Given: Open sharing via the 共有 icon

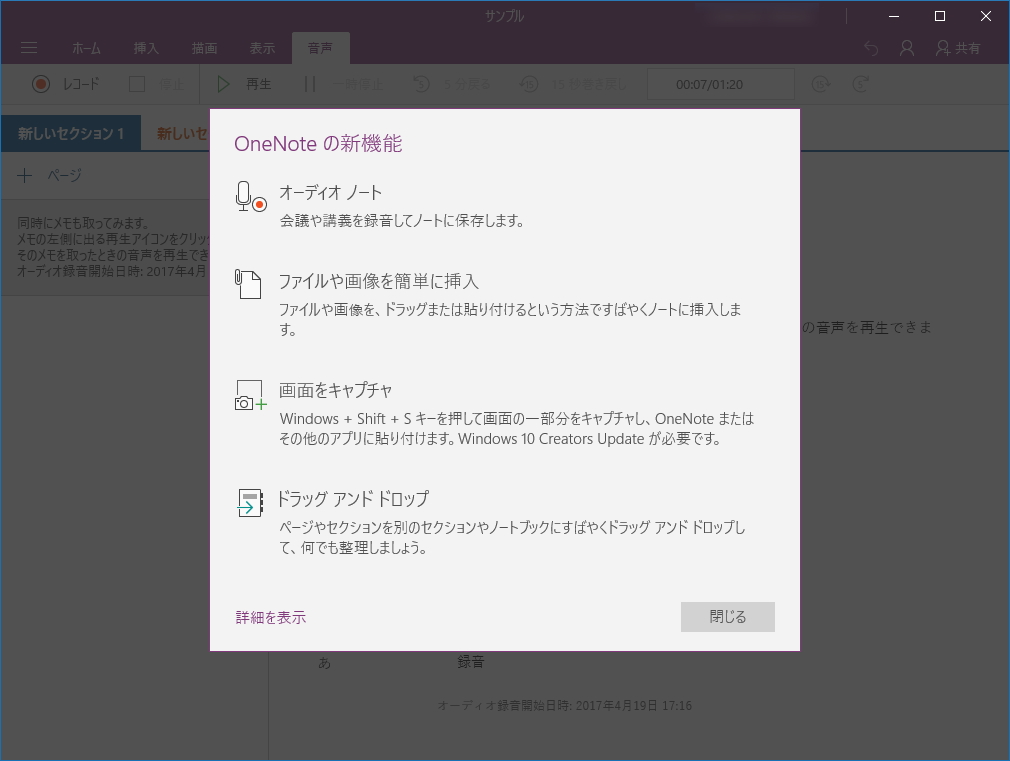Looking at the screenshot, I should pos(944,47).
